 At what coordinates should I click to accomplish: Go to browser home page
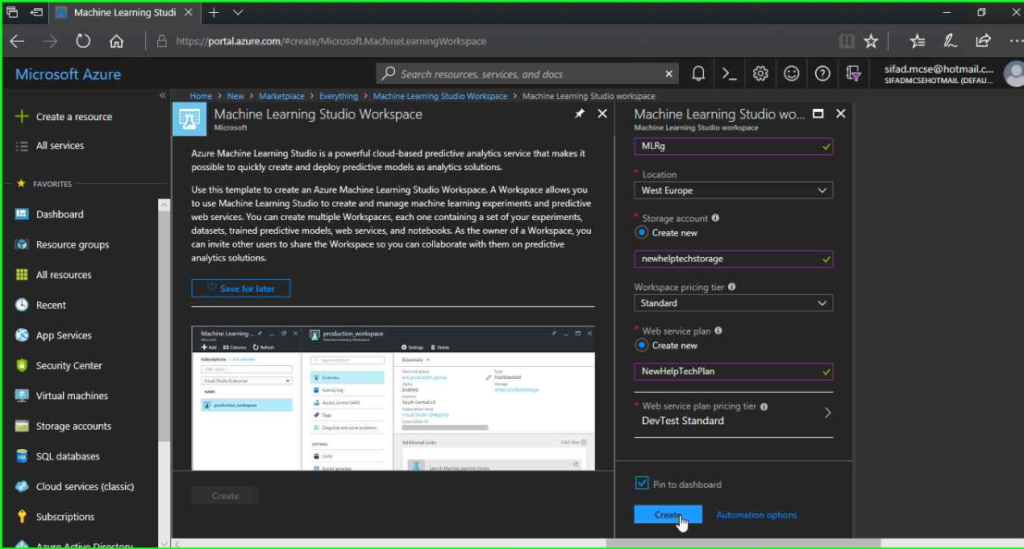(x=116, y=41)
